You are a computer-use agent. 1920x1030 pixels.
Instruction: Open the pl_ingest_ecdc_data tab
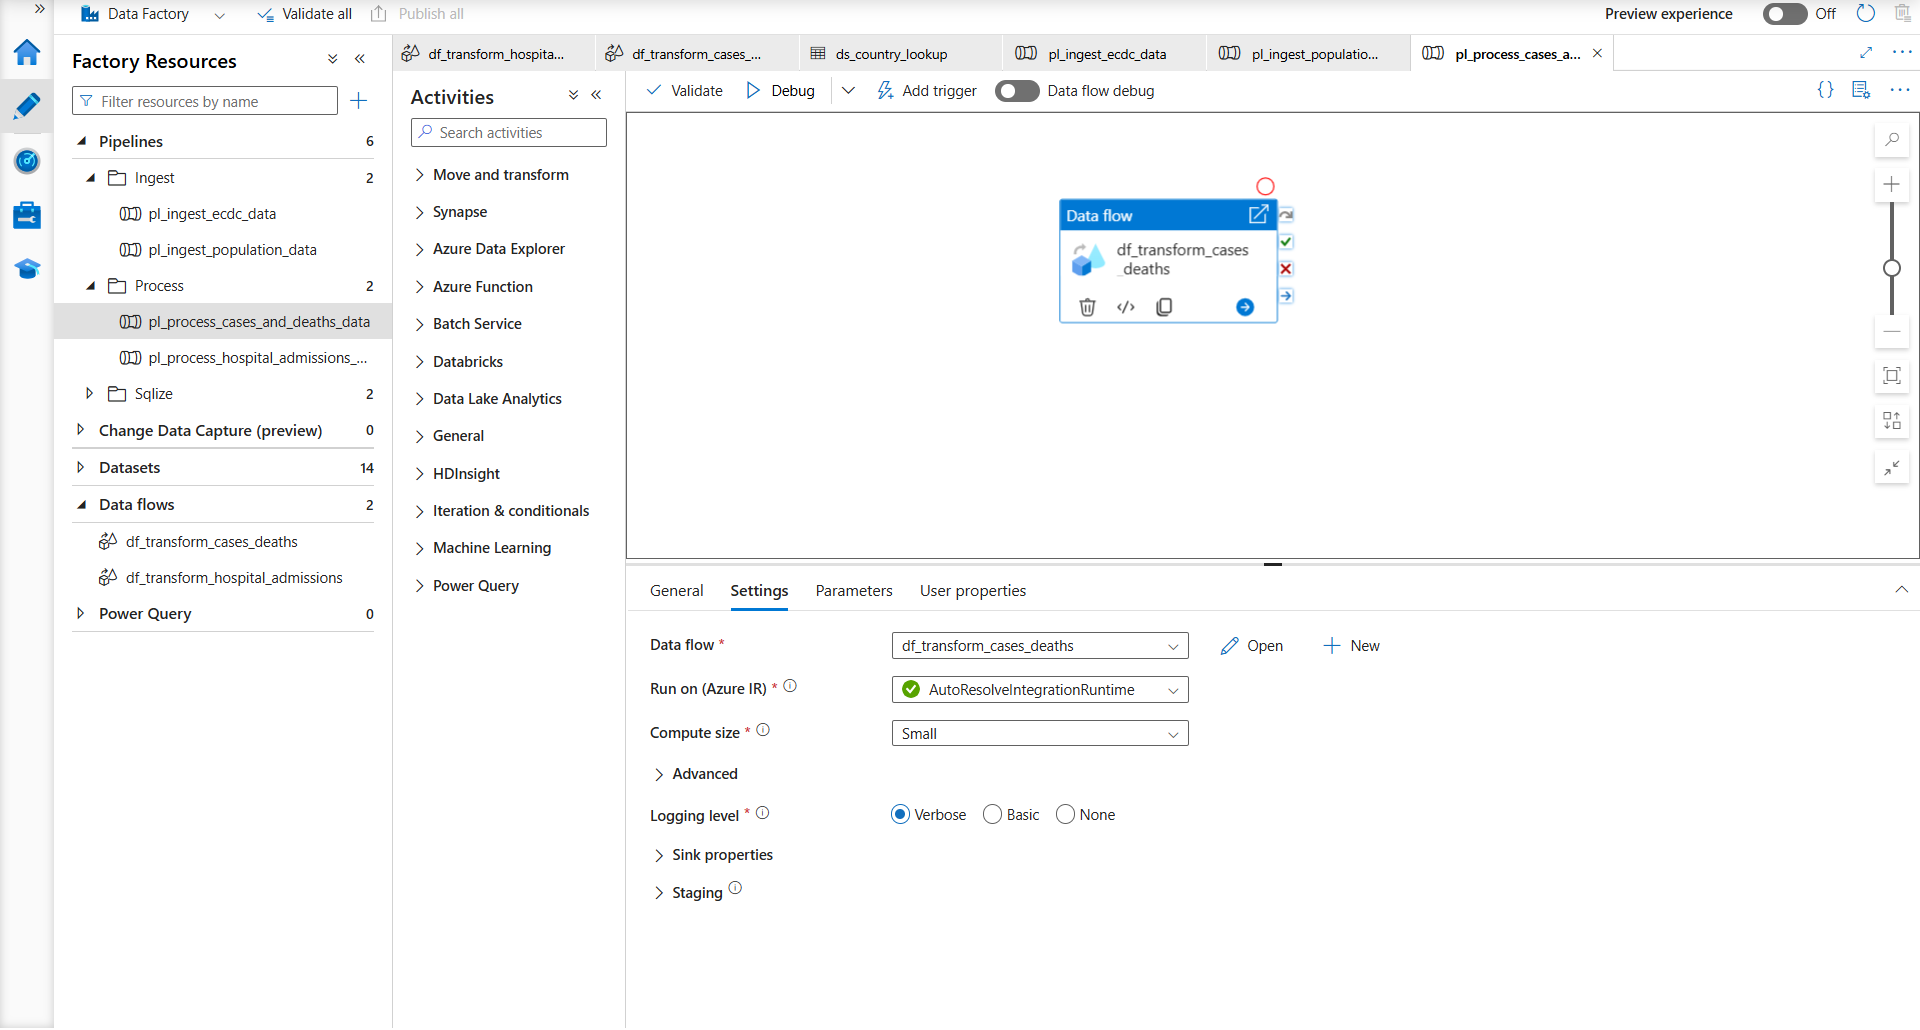pyautogui.click(x=1105, y=54)
